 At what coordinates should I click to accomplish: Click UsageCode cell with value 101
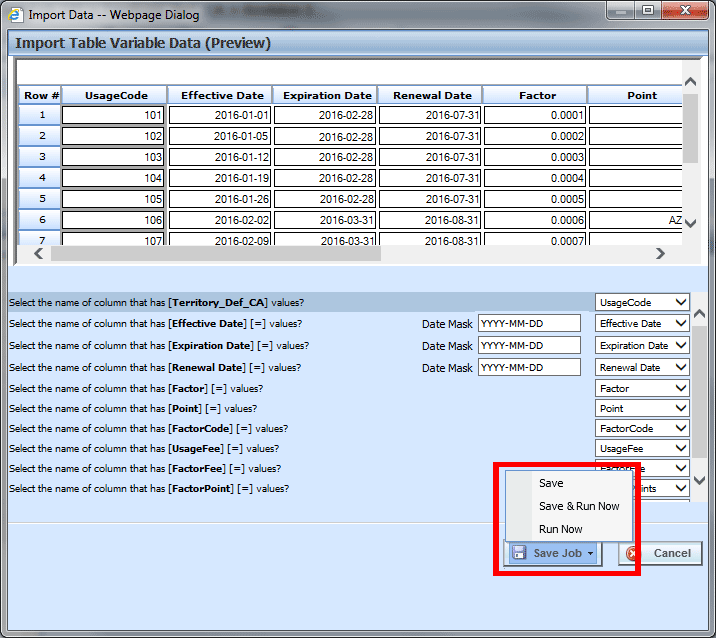tap(113, 115)
